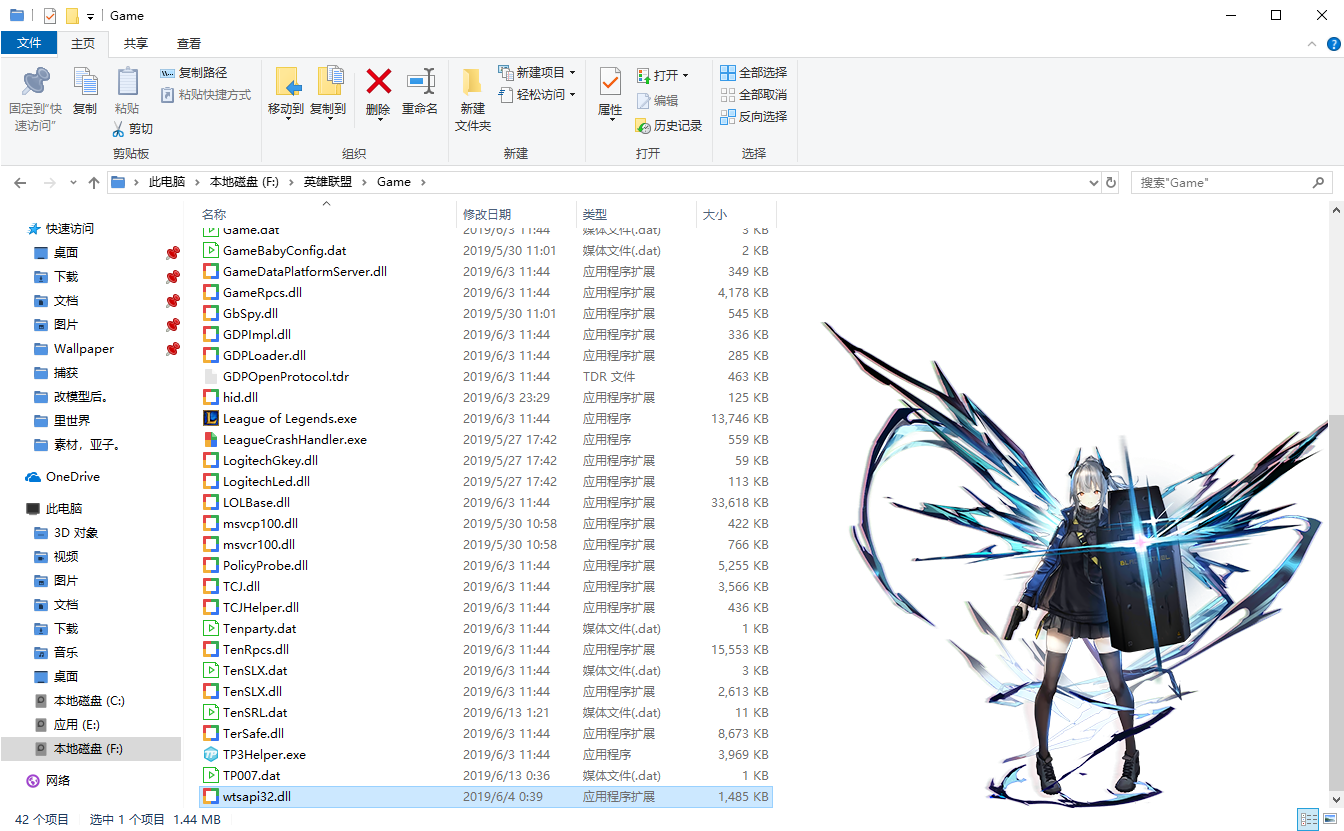
Task: Select OneDrive in navigation pane
Action: (x=73, y=477)
